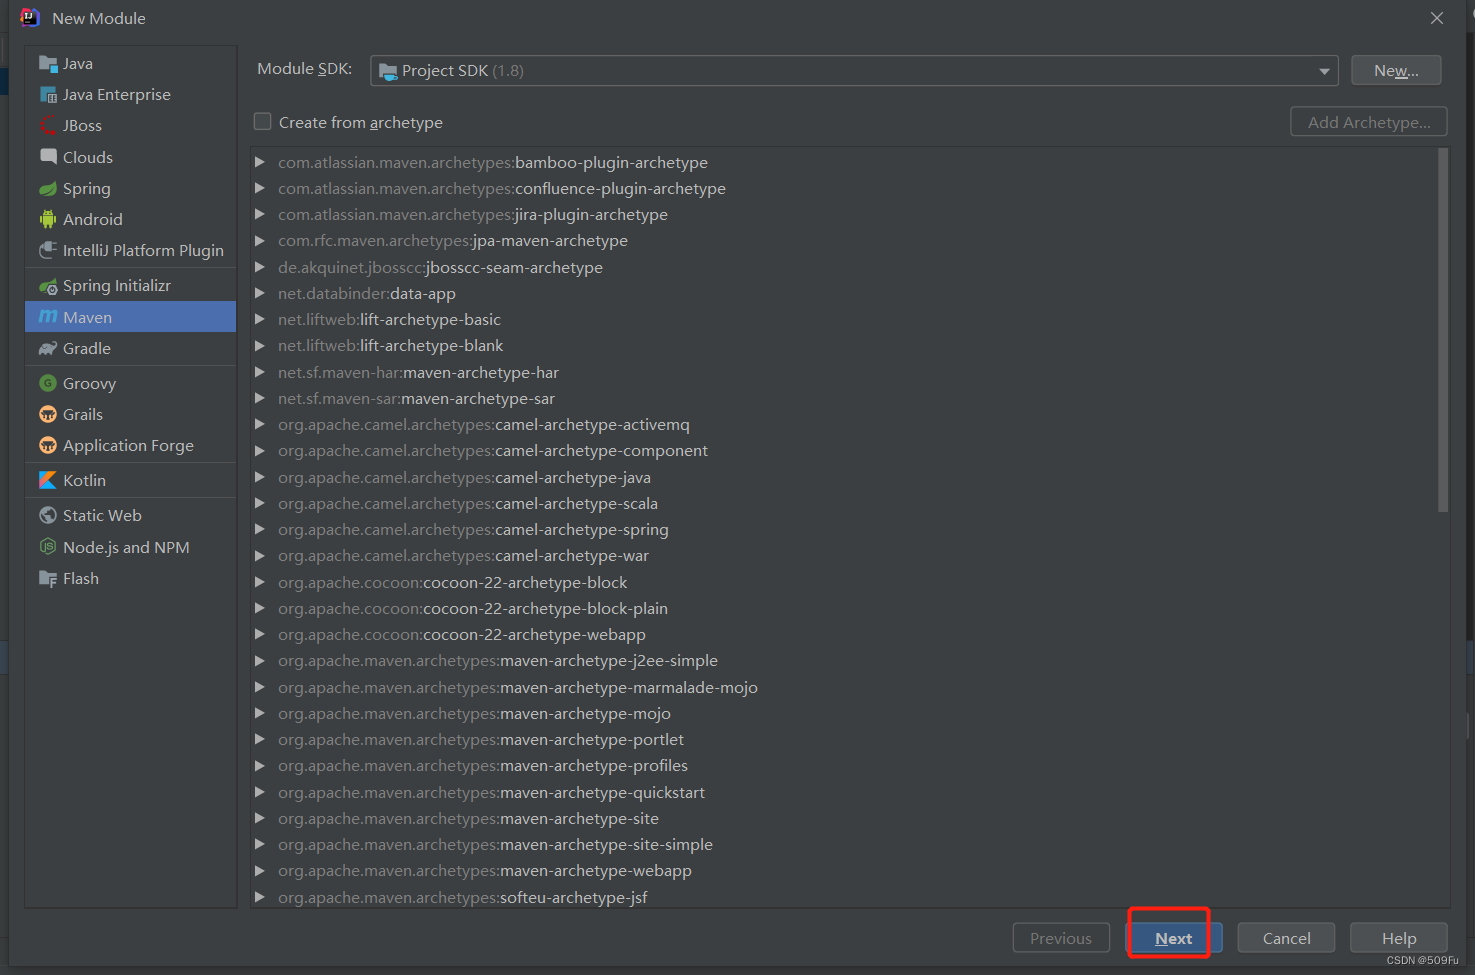Select Spring Initializr module type
1475x975 pixels.
pyautogui.click(x=131, y=286)
